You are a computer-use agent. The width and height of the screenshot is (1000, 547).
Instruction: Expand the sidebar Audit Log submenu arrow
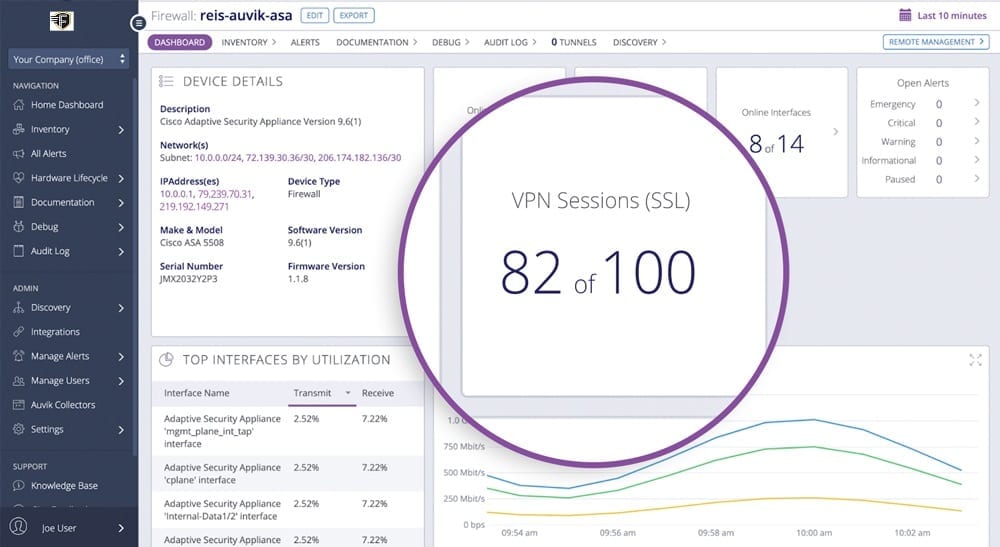(x=121, y=251)
